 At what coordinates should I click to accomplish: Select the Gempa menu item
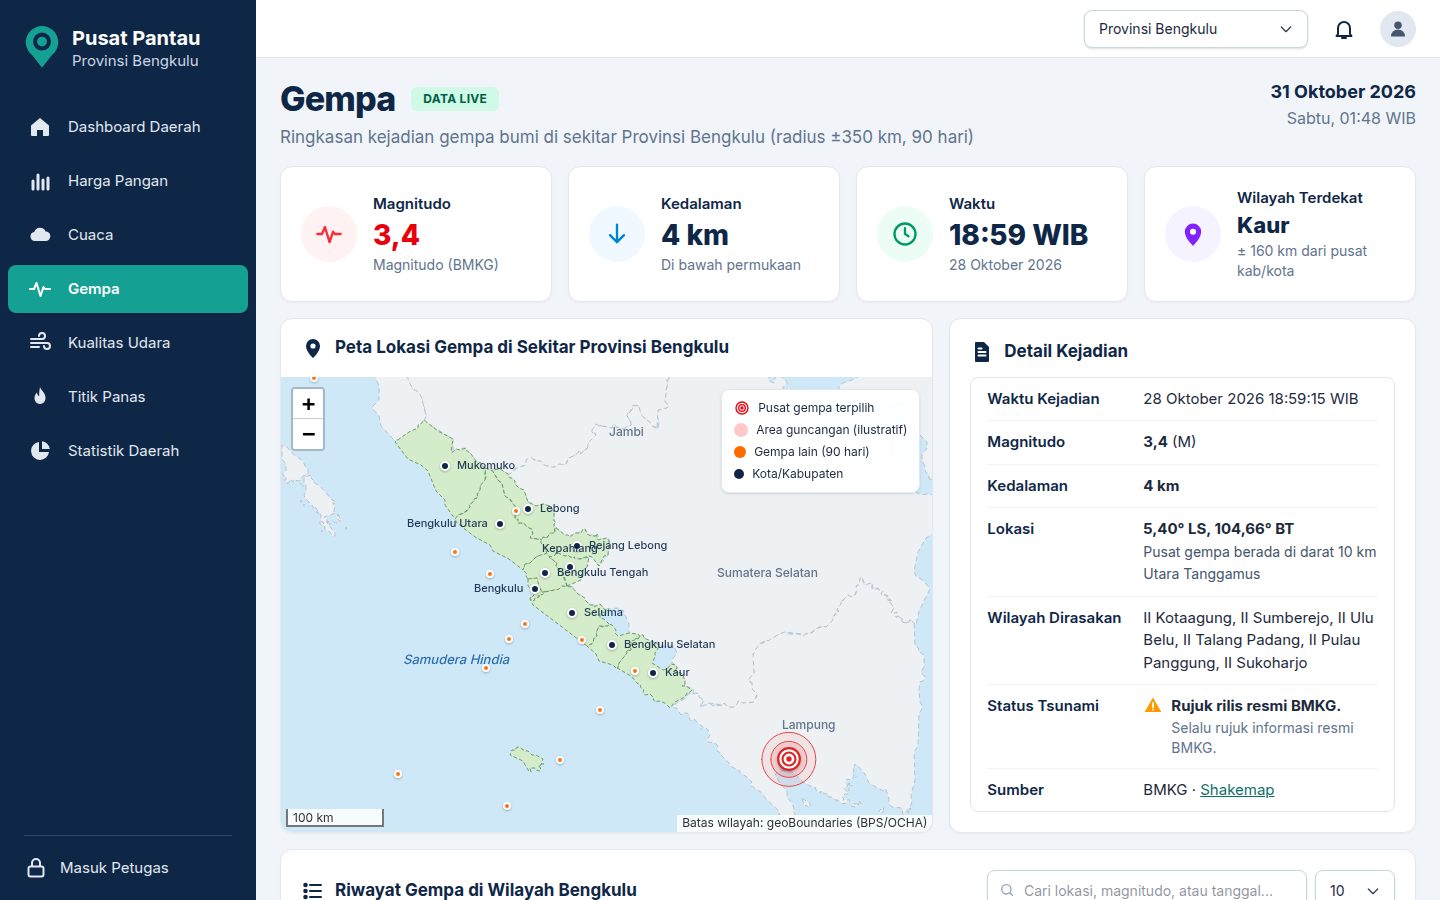point(128,289)
